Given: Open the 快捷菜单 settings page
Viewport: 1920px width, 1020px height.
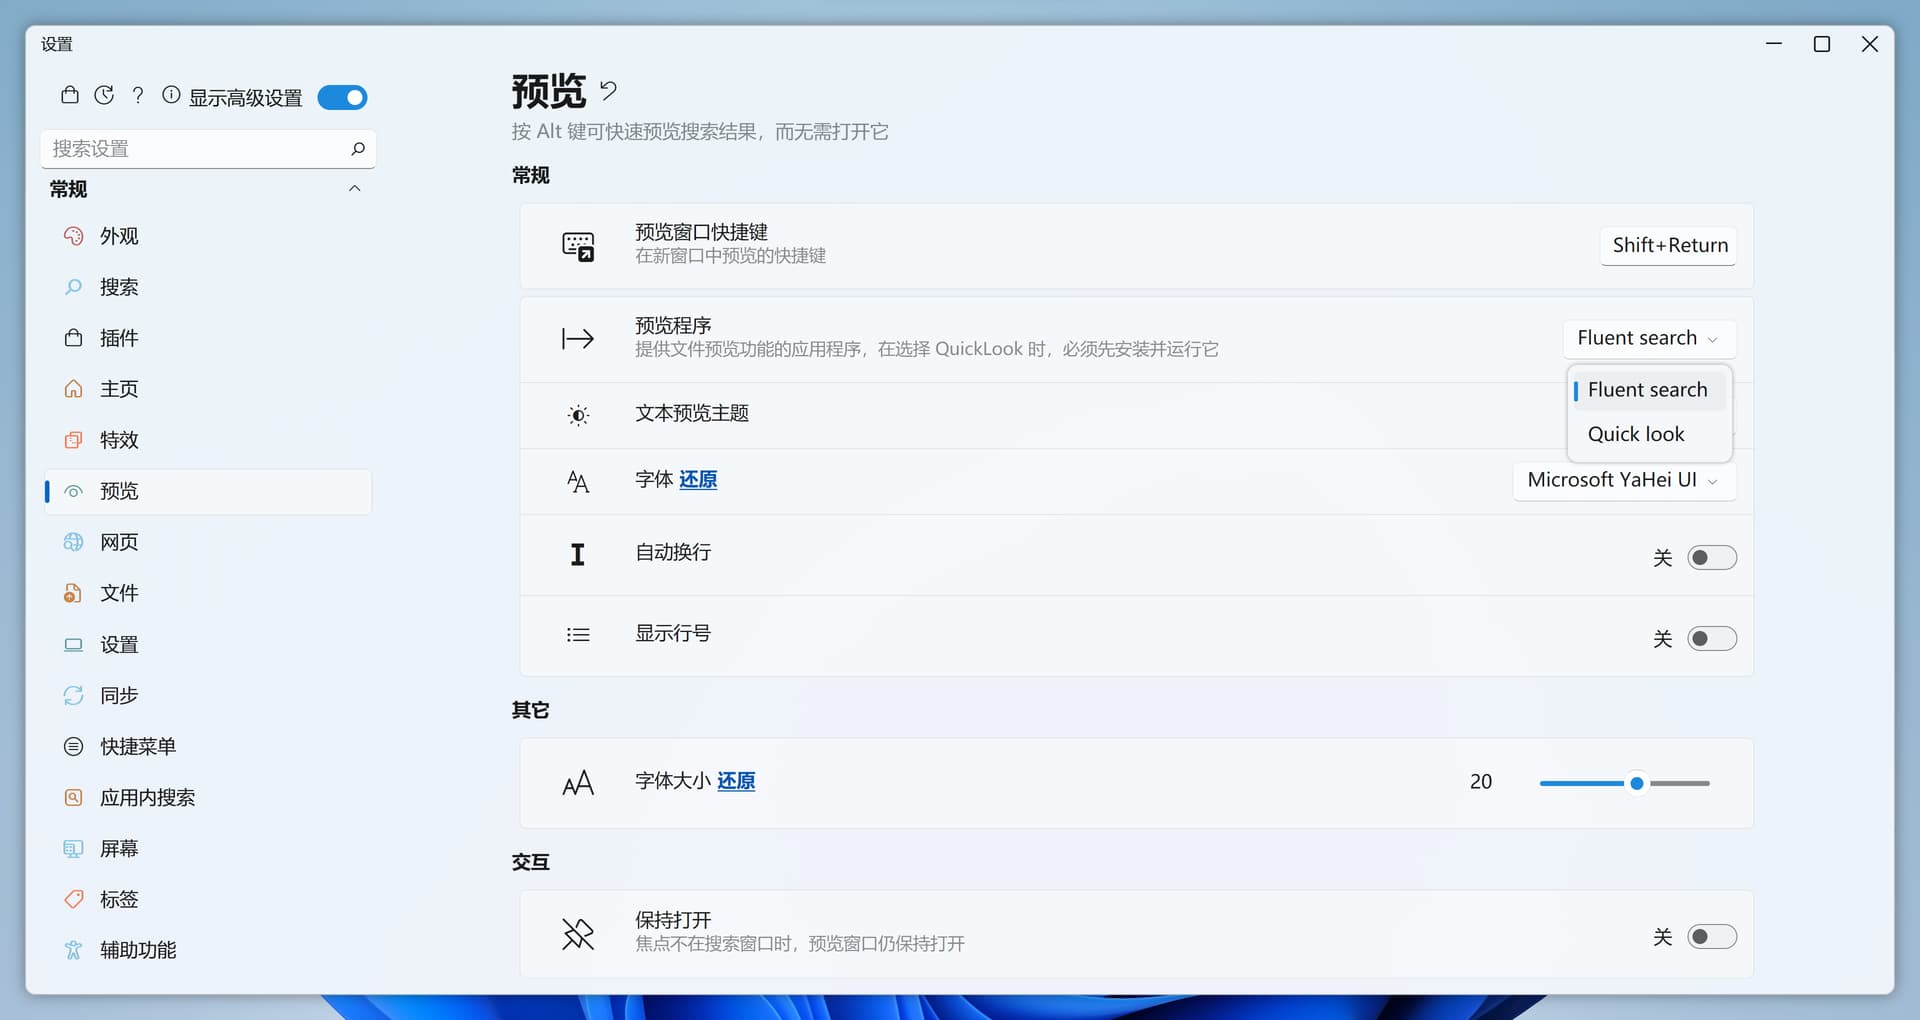Looking at the screenshot, I should [138, 746].
